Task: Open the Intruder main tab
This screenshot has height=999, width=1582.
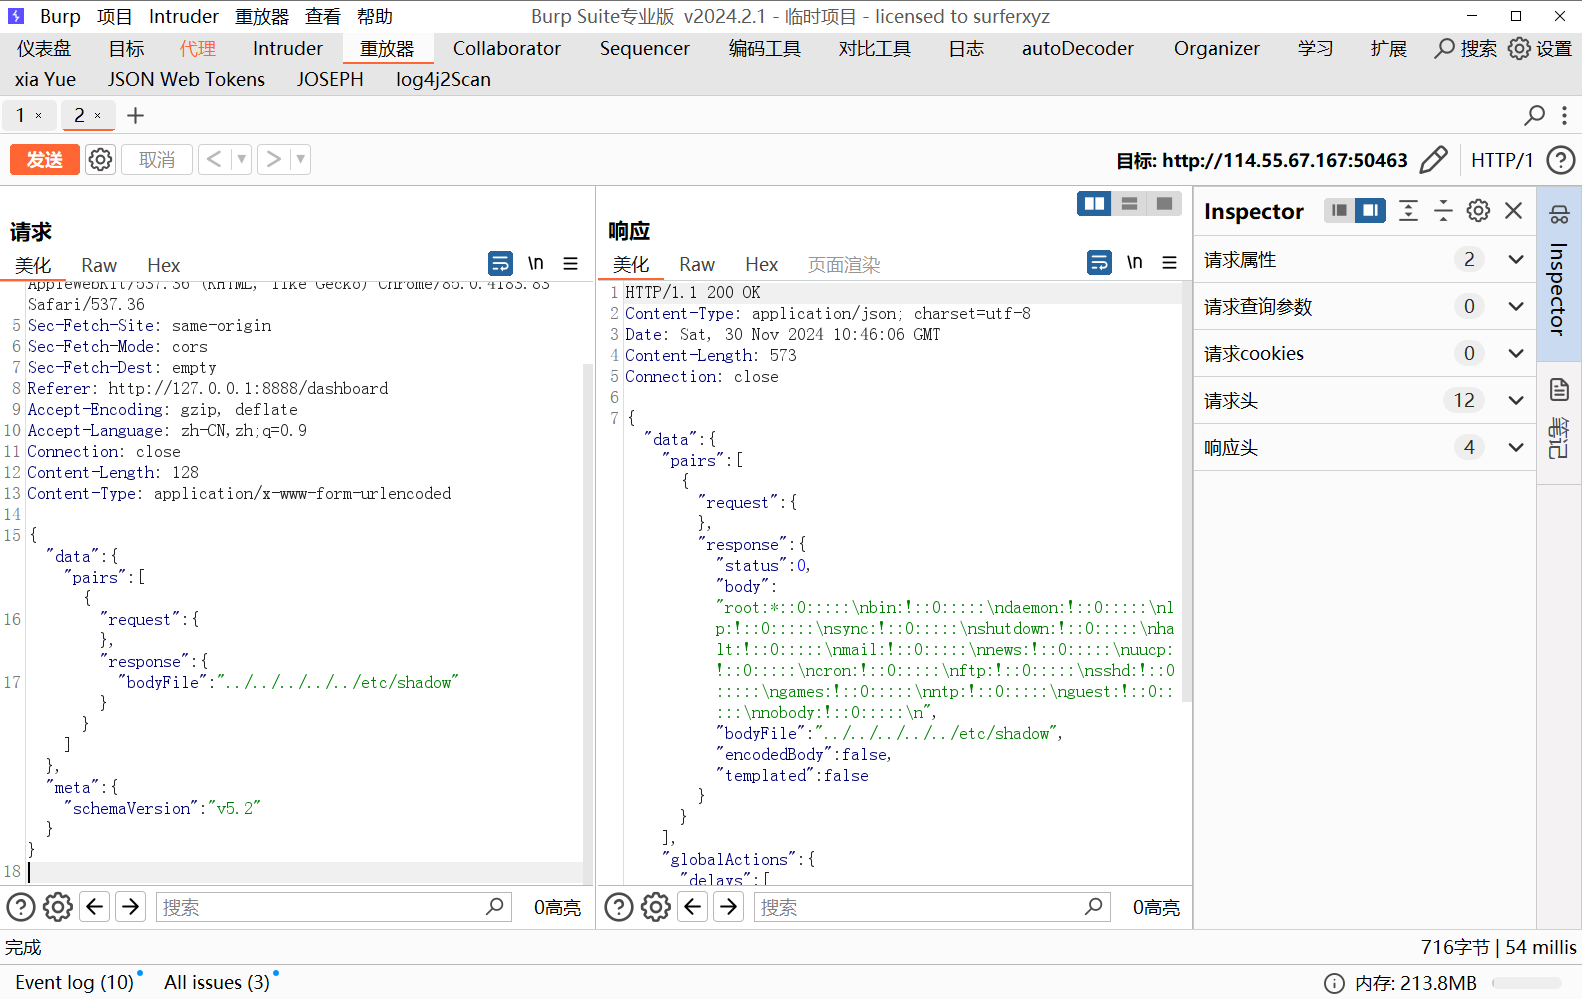Action: tap(288, 48)
